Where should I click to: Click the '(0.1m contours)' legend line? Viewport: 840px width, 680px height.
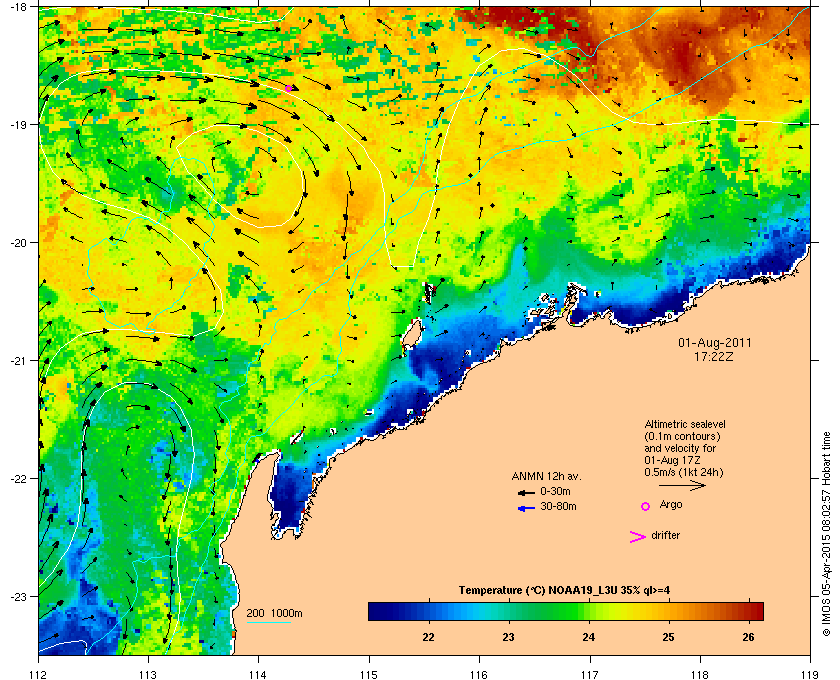682,436
